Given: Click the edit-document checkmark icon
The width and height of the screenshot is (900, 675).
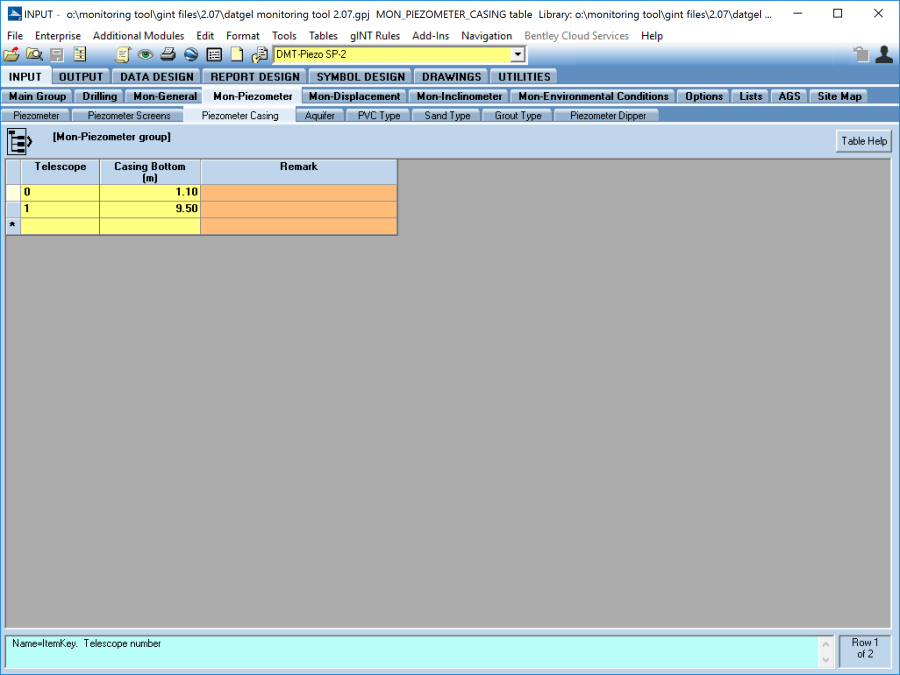Looking at the screenshot, I should [x=258, y=55].
